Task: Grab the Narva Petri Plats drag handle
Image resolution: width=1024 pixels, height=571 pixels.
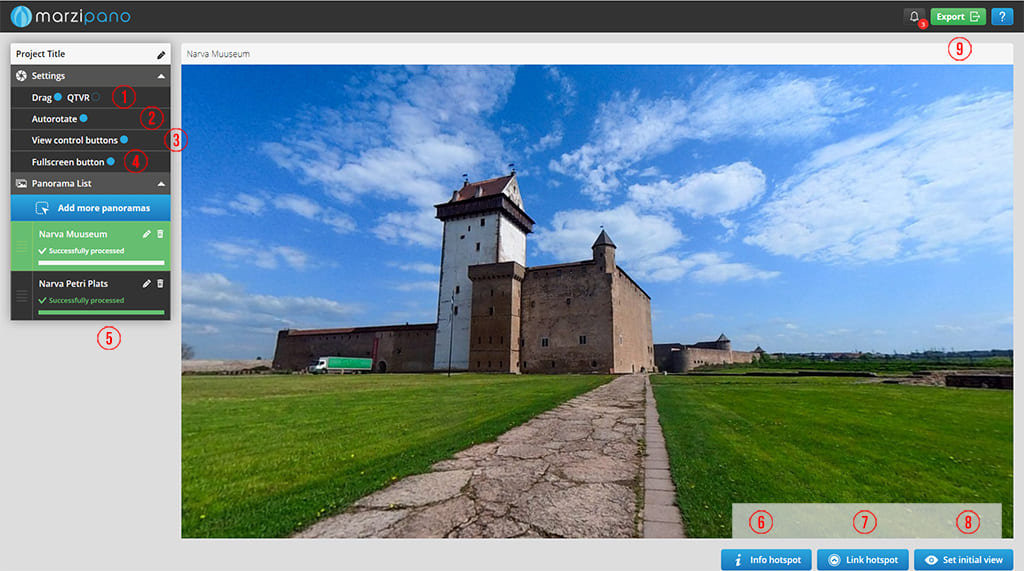Action: click(22, 296)
